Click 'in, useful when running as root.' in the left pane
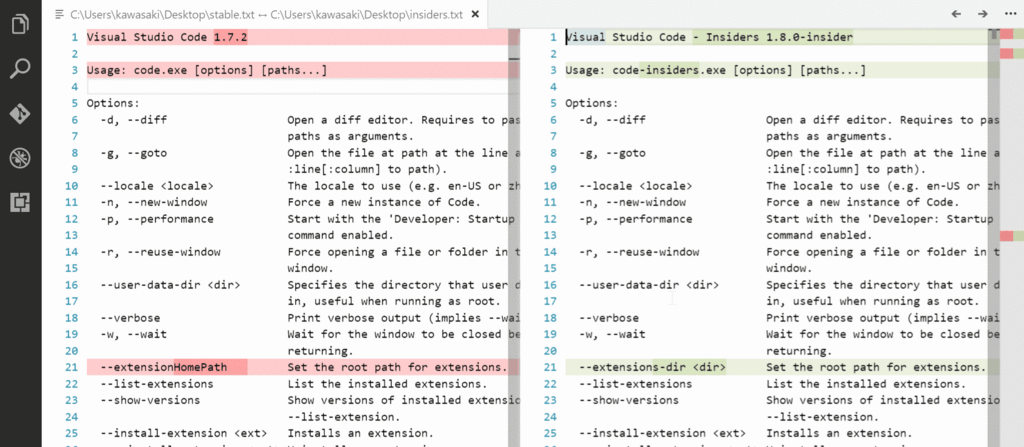1024x447 pixels. 394,301
